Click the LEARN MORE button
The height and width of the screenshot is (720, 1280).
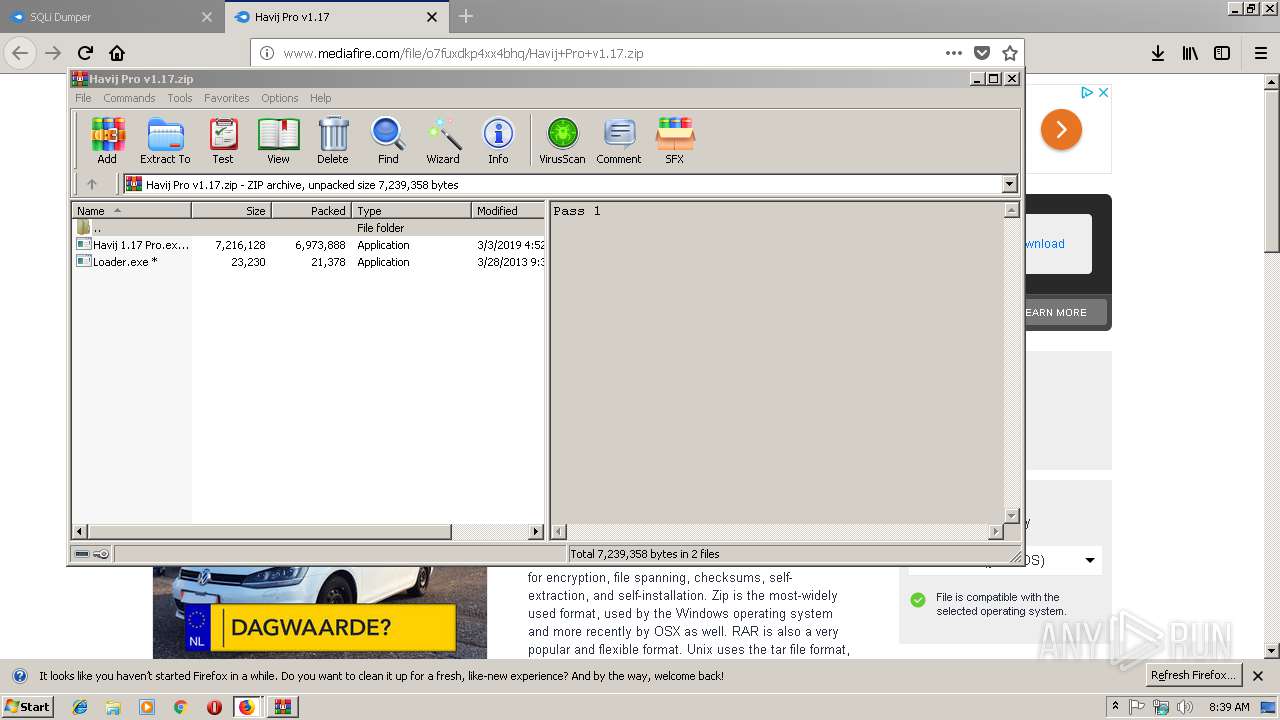pos(1064,312)
